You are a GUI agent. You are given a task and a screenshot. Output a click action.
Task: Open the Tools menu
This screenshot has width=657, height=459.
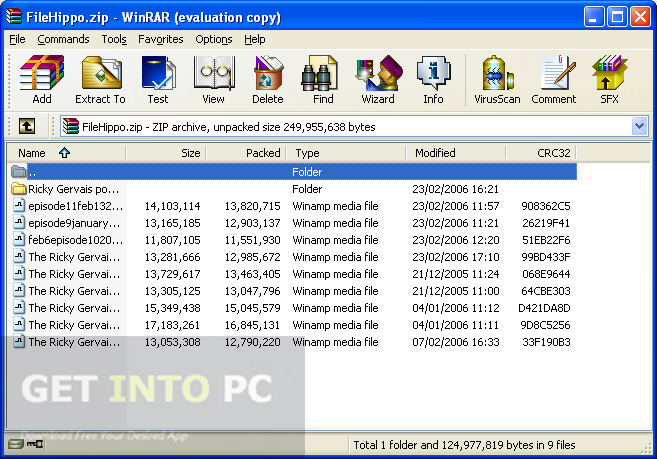(x=114, y=39)
